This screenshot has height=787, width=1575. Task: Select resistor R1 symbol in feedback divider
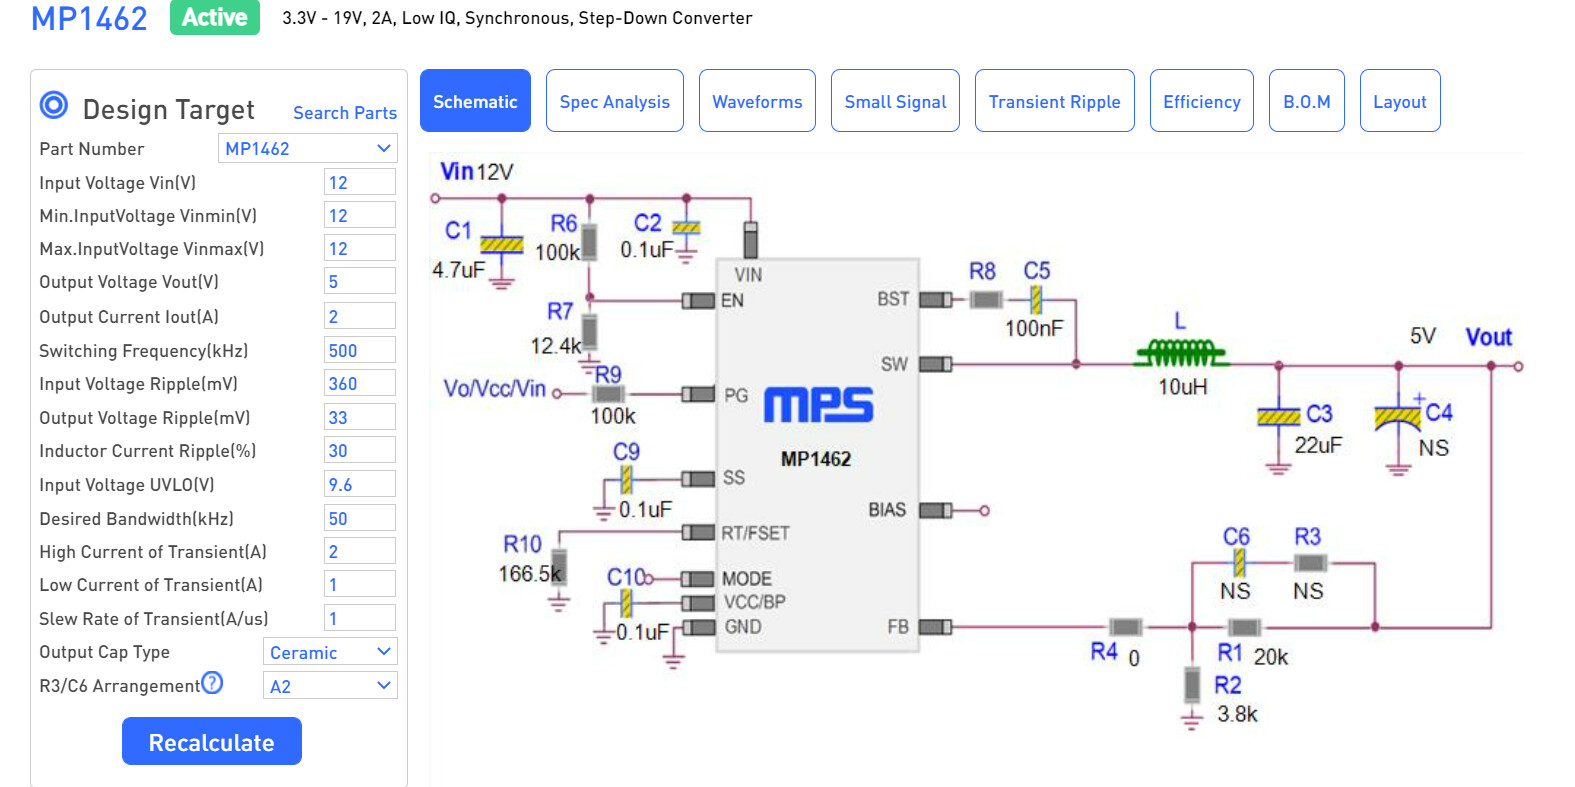pyautogui.click(x=1243, y=627)
